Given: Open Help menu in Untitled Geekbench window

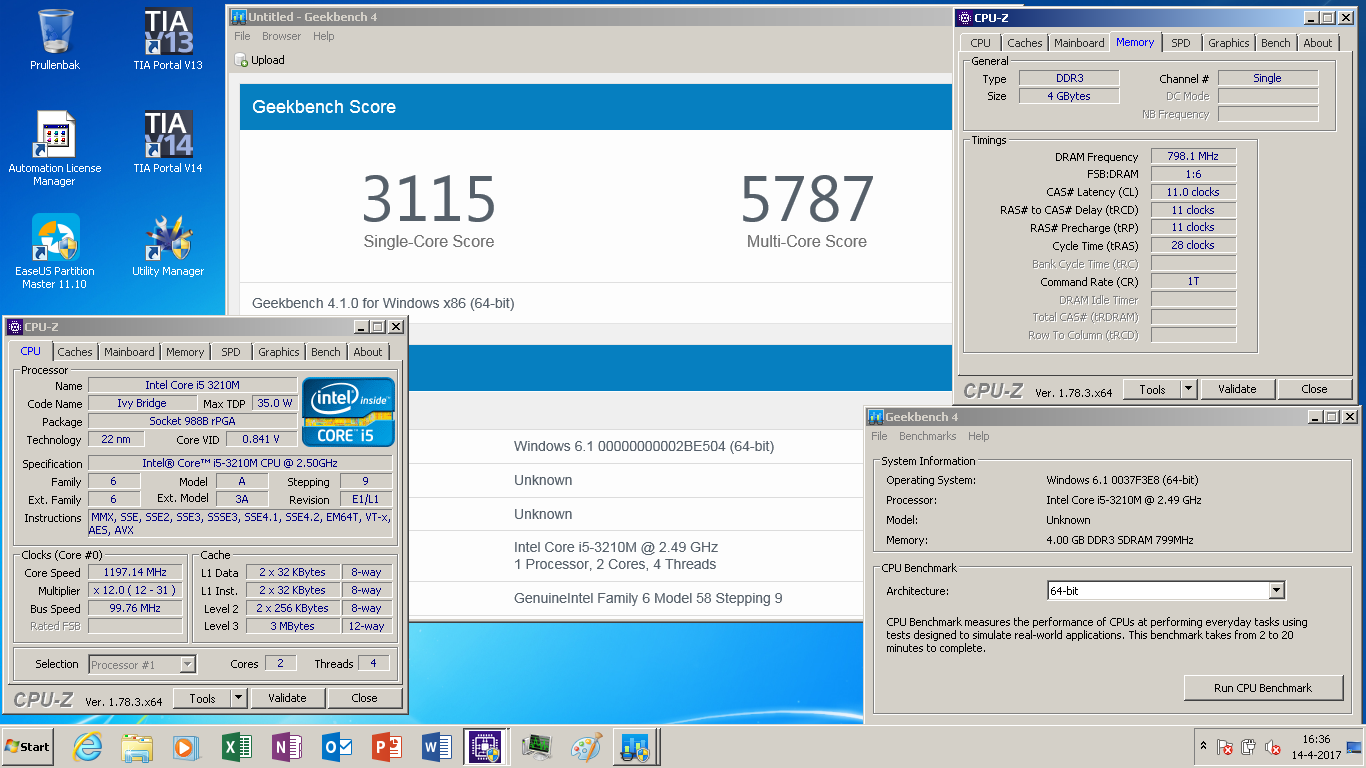Looking at the screenshot, I should click(323, 36).
